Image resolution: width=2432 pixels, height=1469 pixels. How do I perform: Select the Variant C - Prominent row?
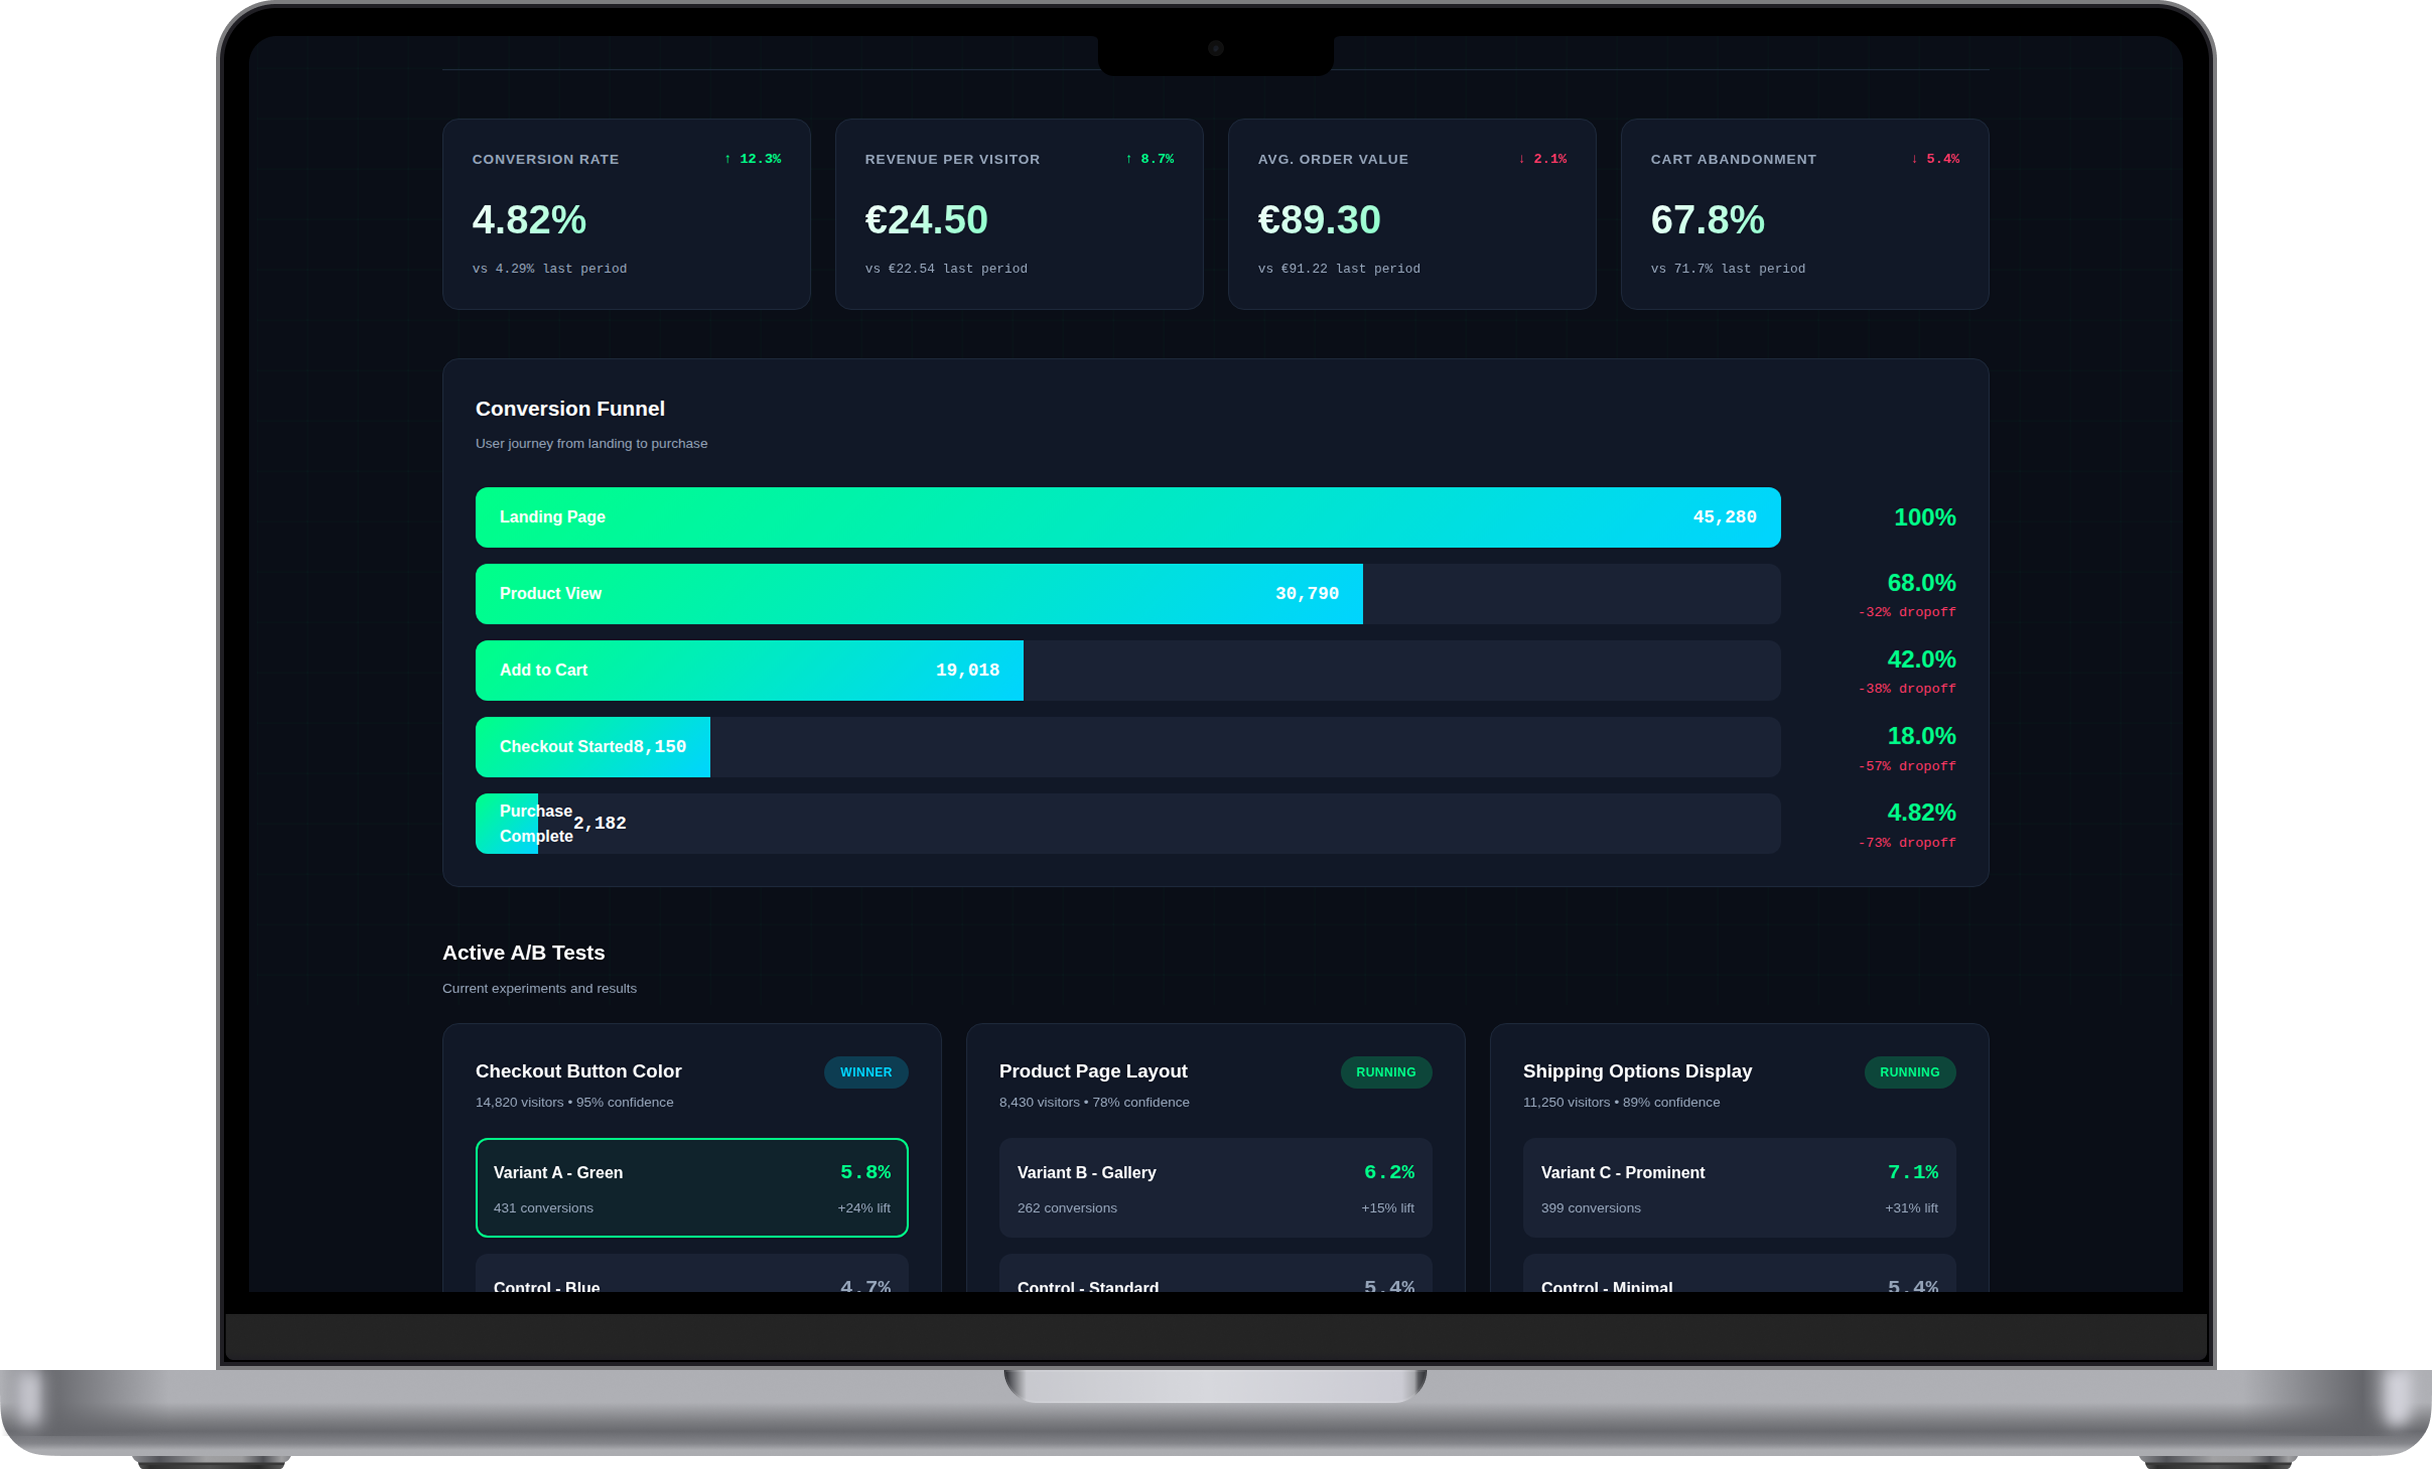tap(1738, 1187)
